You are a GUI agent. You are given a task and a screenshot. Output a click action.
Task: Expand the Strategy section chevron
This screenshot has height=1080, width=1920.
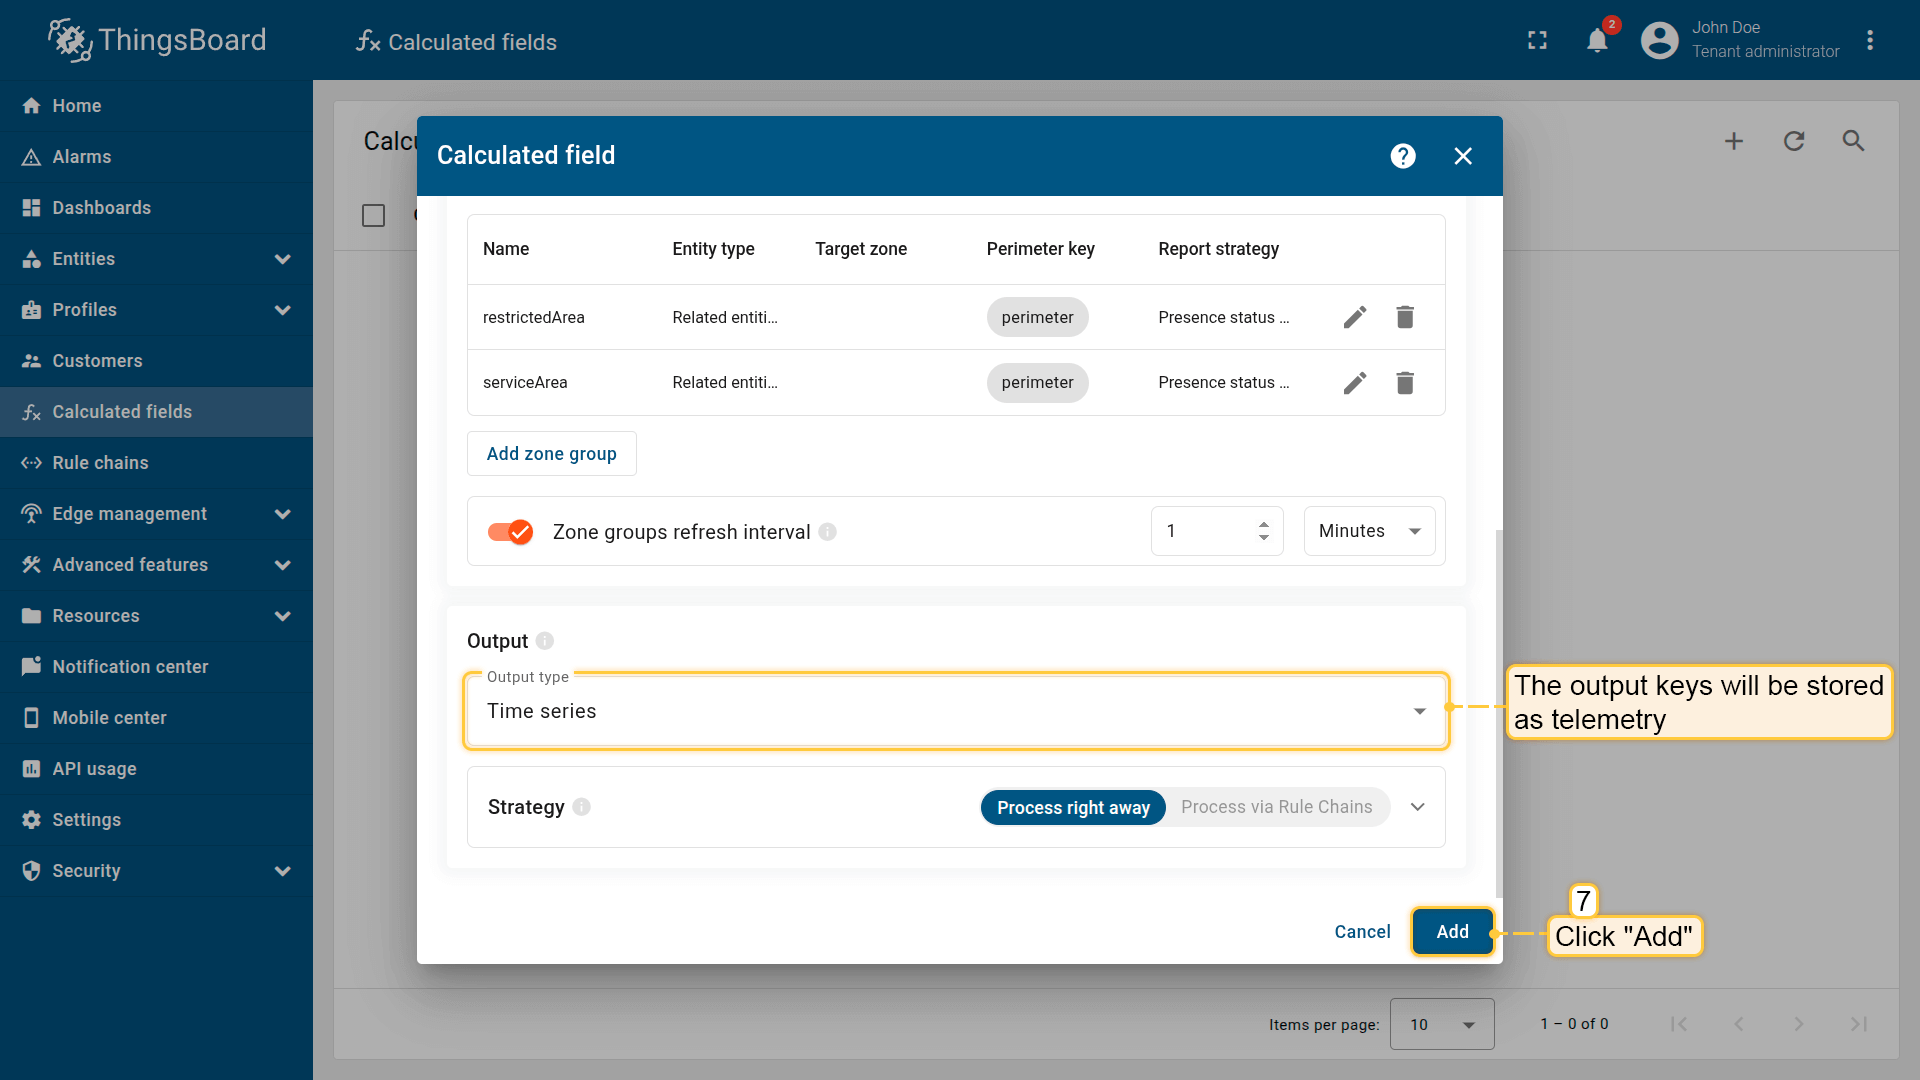[x=1417, y=807]
